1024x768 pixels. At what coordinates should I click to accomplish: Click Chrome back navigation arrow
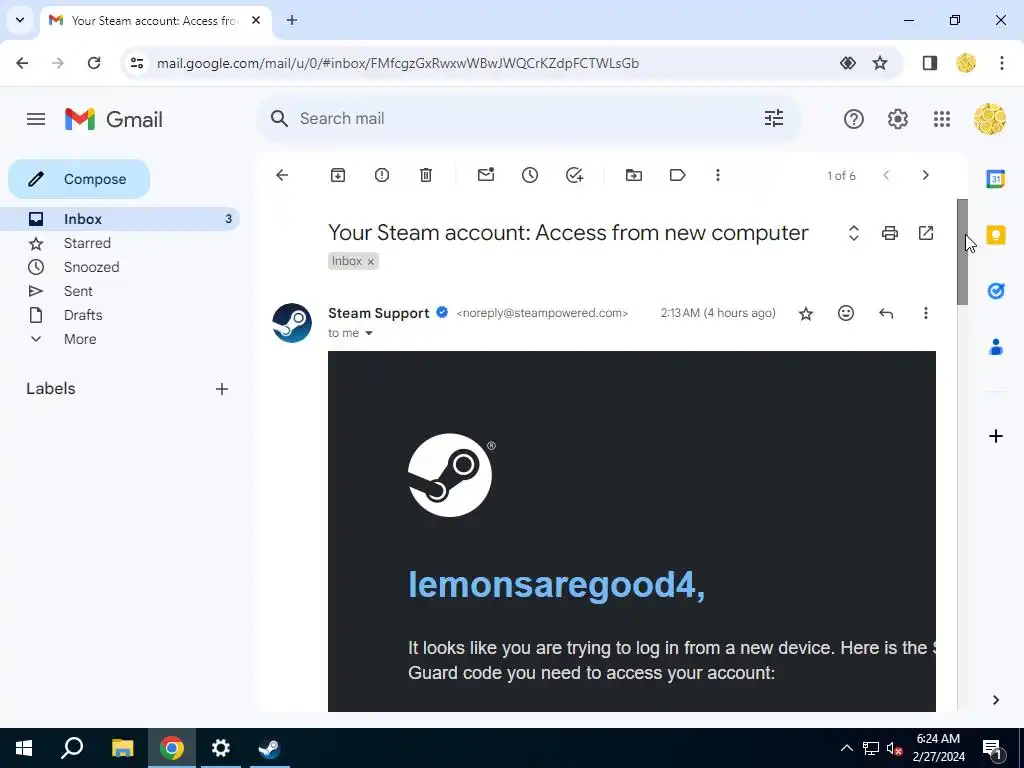(22, 63)
